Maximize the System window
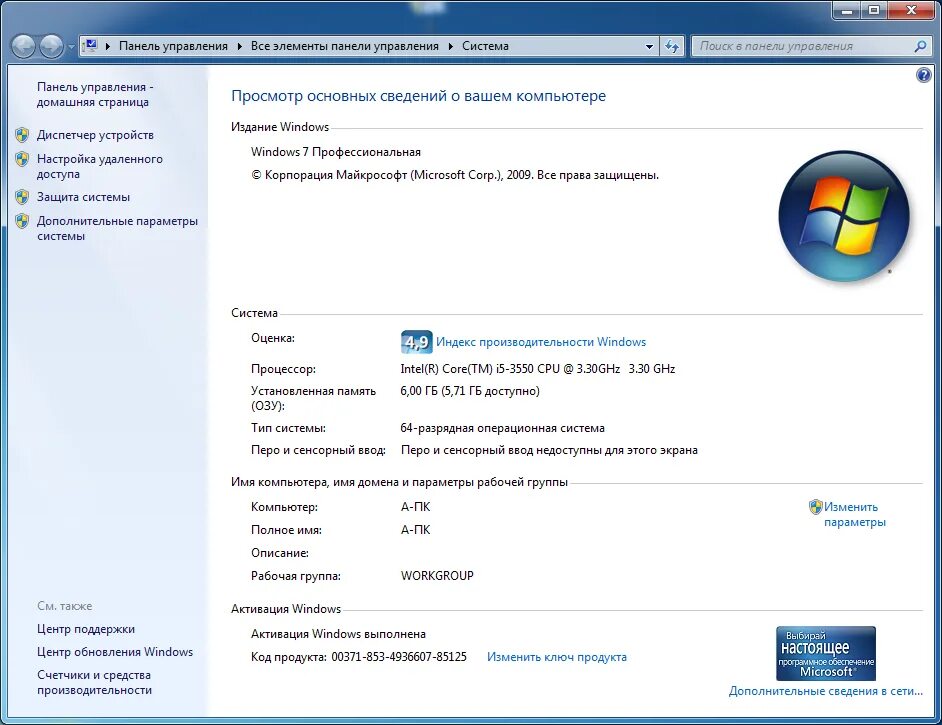Screen dimensions: 942x725 [x=874, y=10]
